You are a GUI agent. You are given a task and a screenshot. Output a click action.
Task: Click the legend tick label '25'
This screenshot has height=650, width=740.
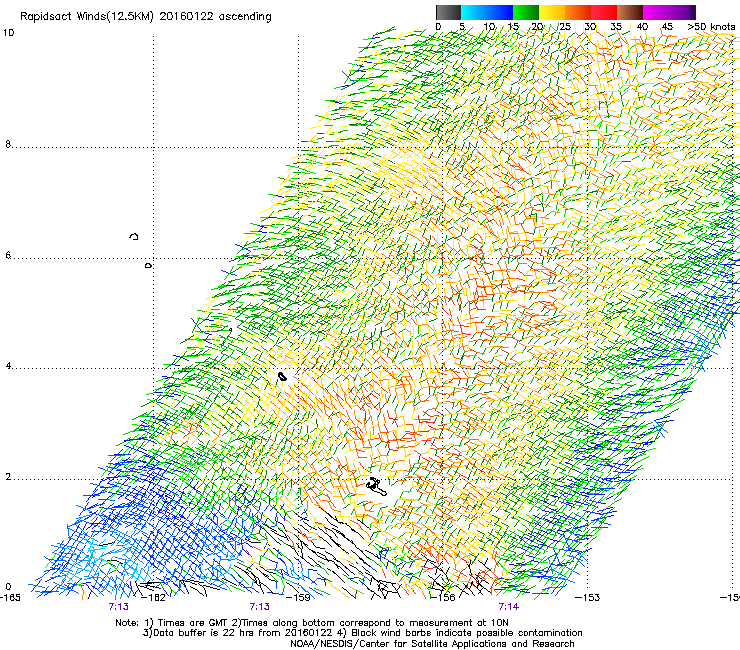(x=564, y=27)
